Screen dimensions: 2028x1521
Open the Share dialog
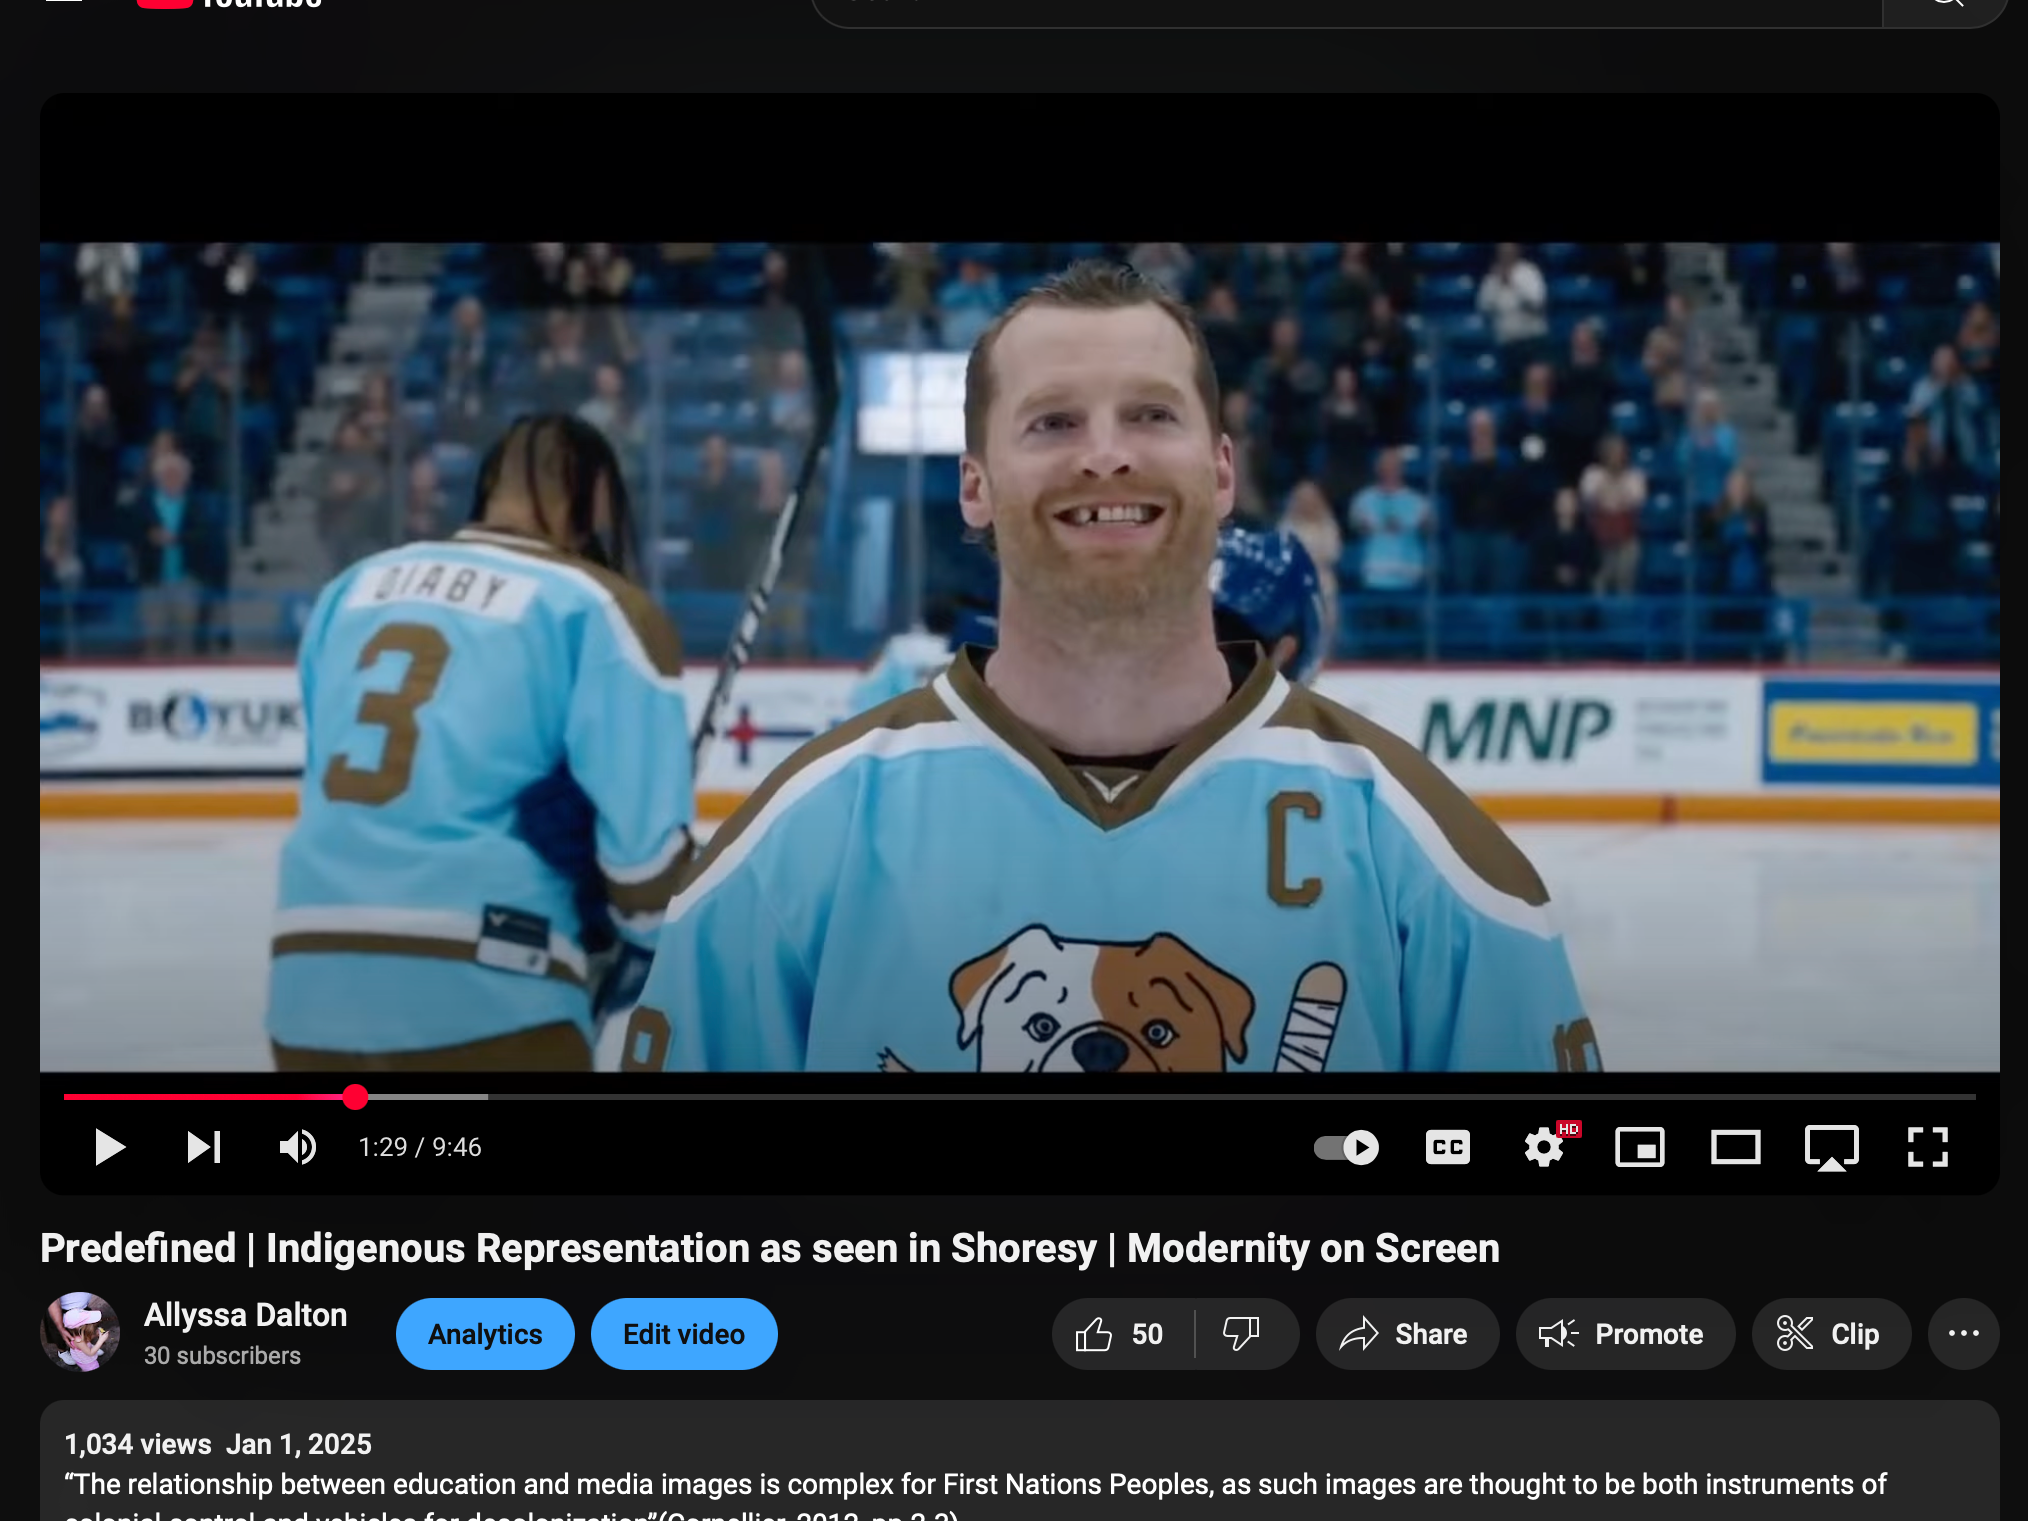point(1406,1334)
